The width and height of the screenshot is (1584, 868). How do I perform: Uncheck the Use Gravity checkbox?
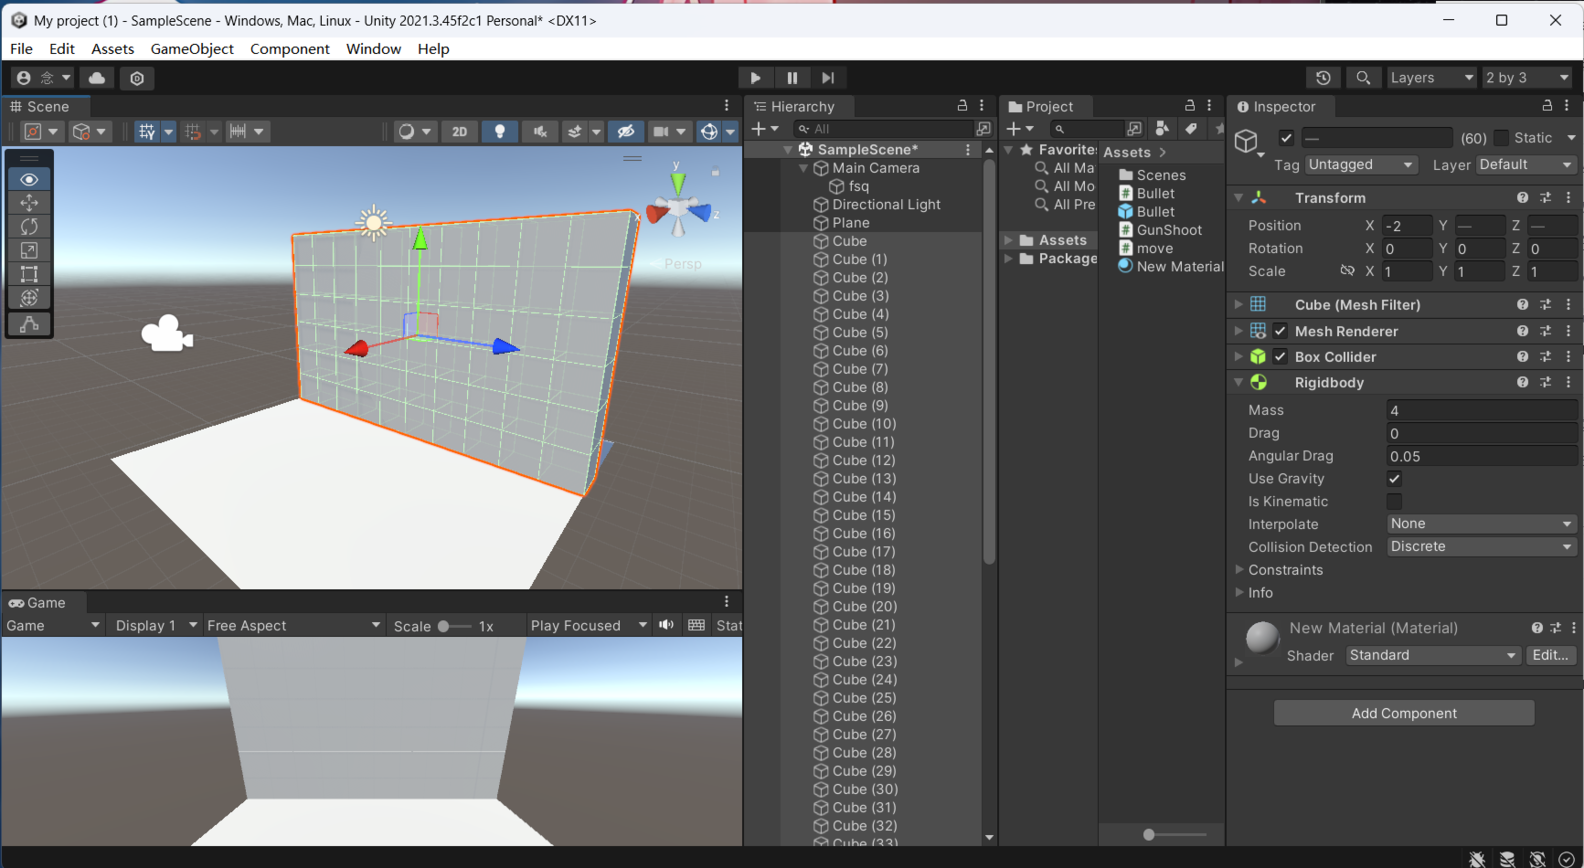1394,479
